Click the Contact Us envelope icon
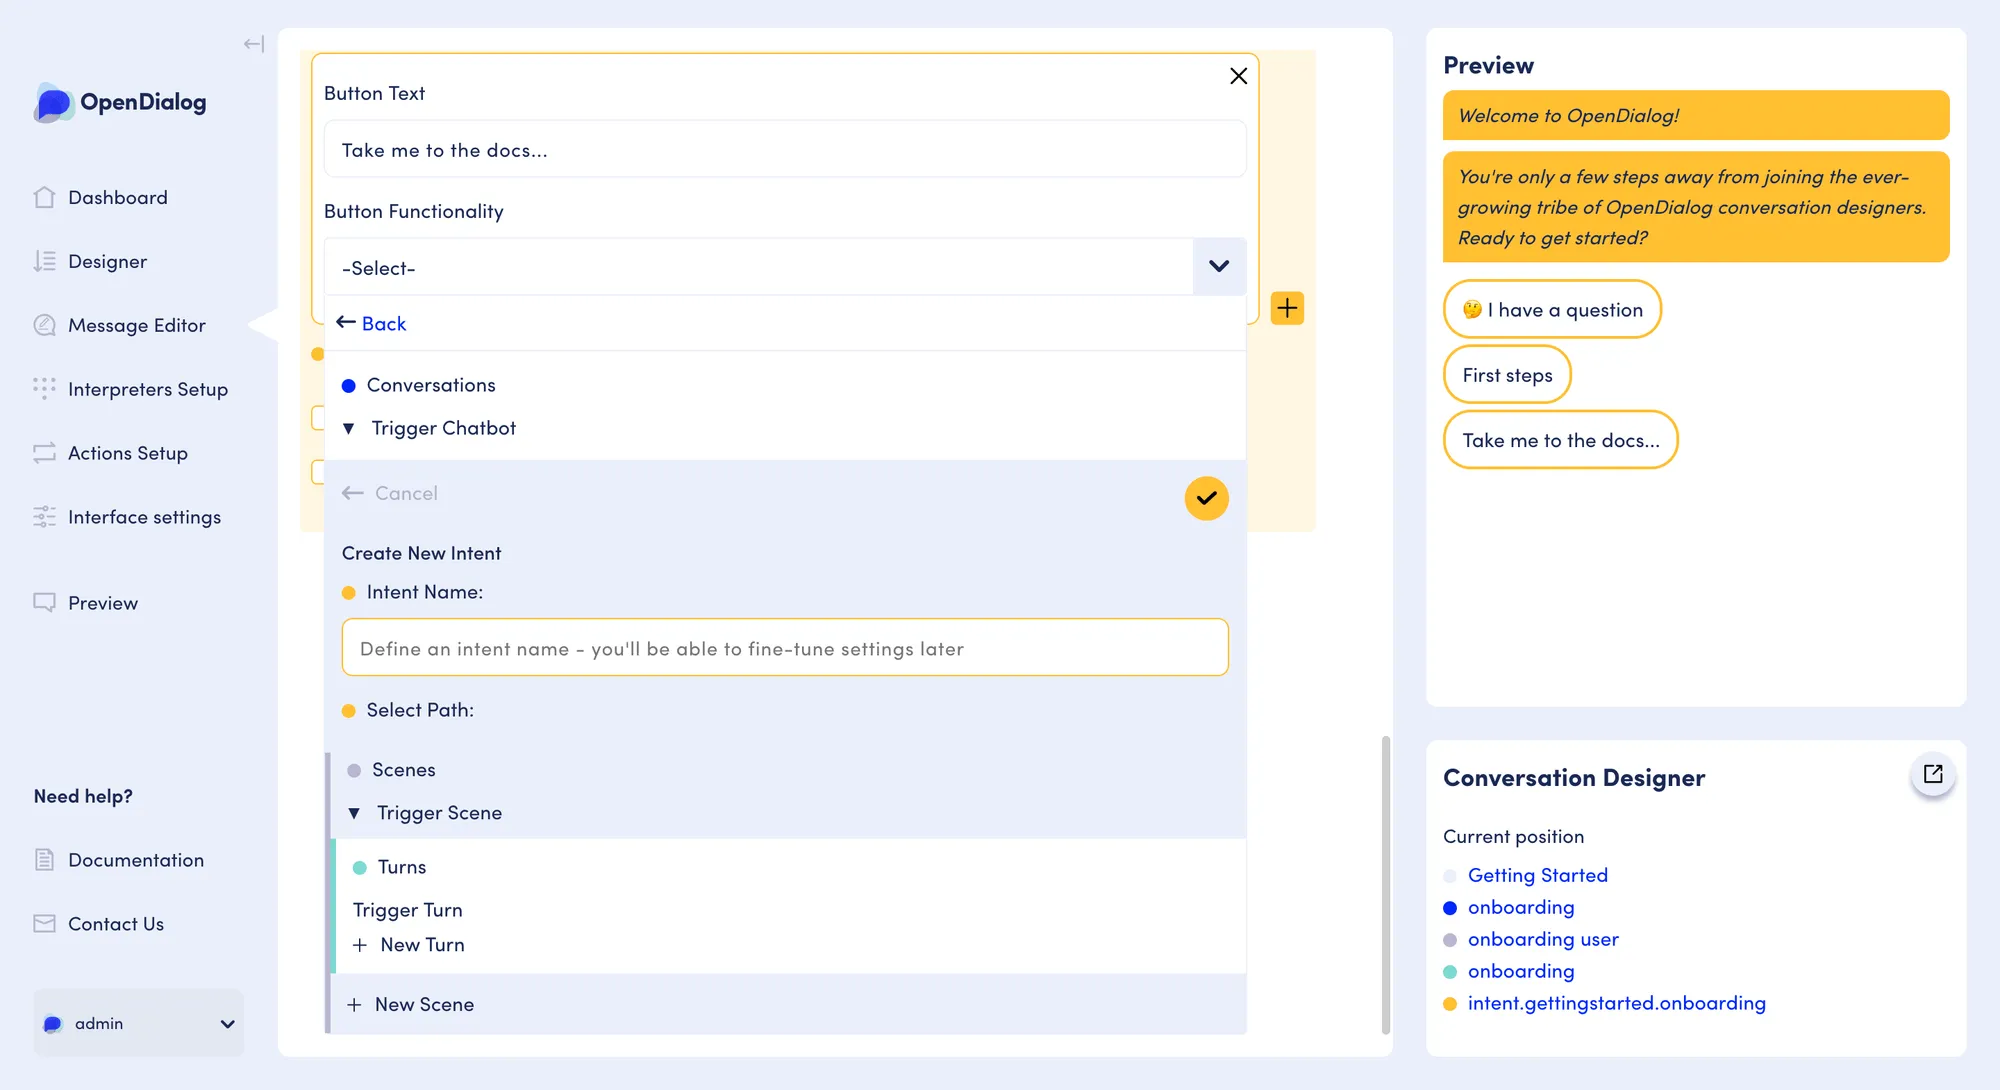The image size is (2000, 1090). (x=44, y=924)
